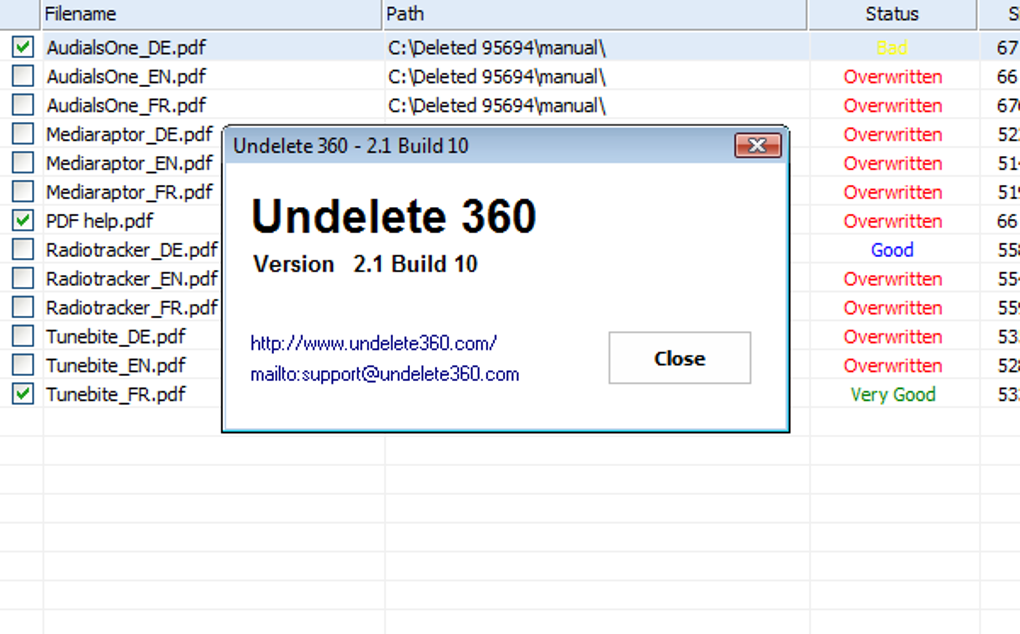Check the Radiotracker_EN.pdf checkbox
Screen dimensions: 1020x634
tap(23, 278)
